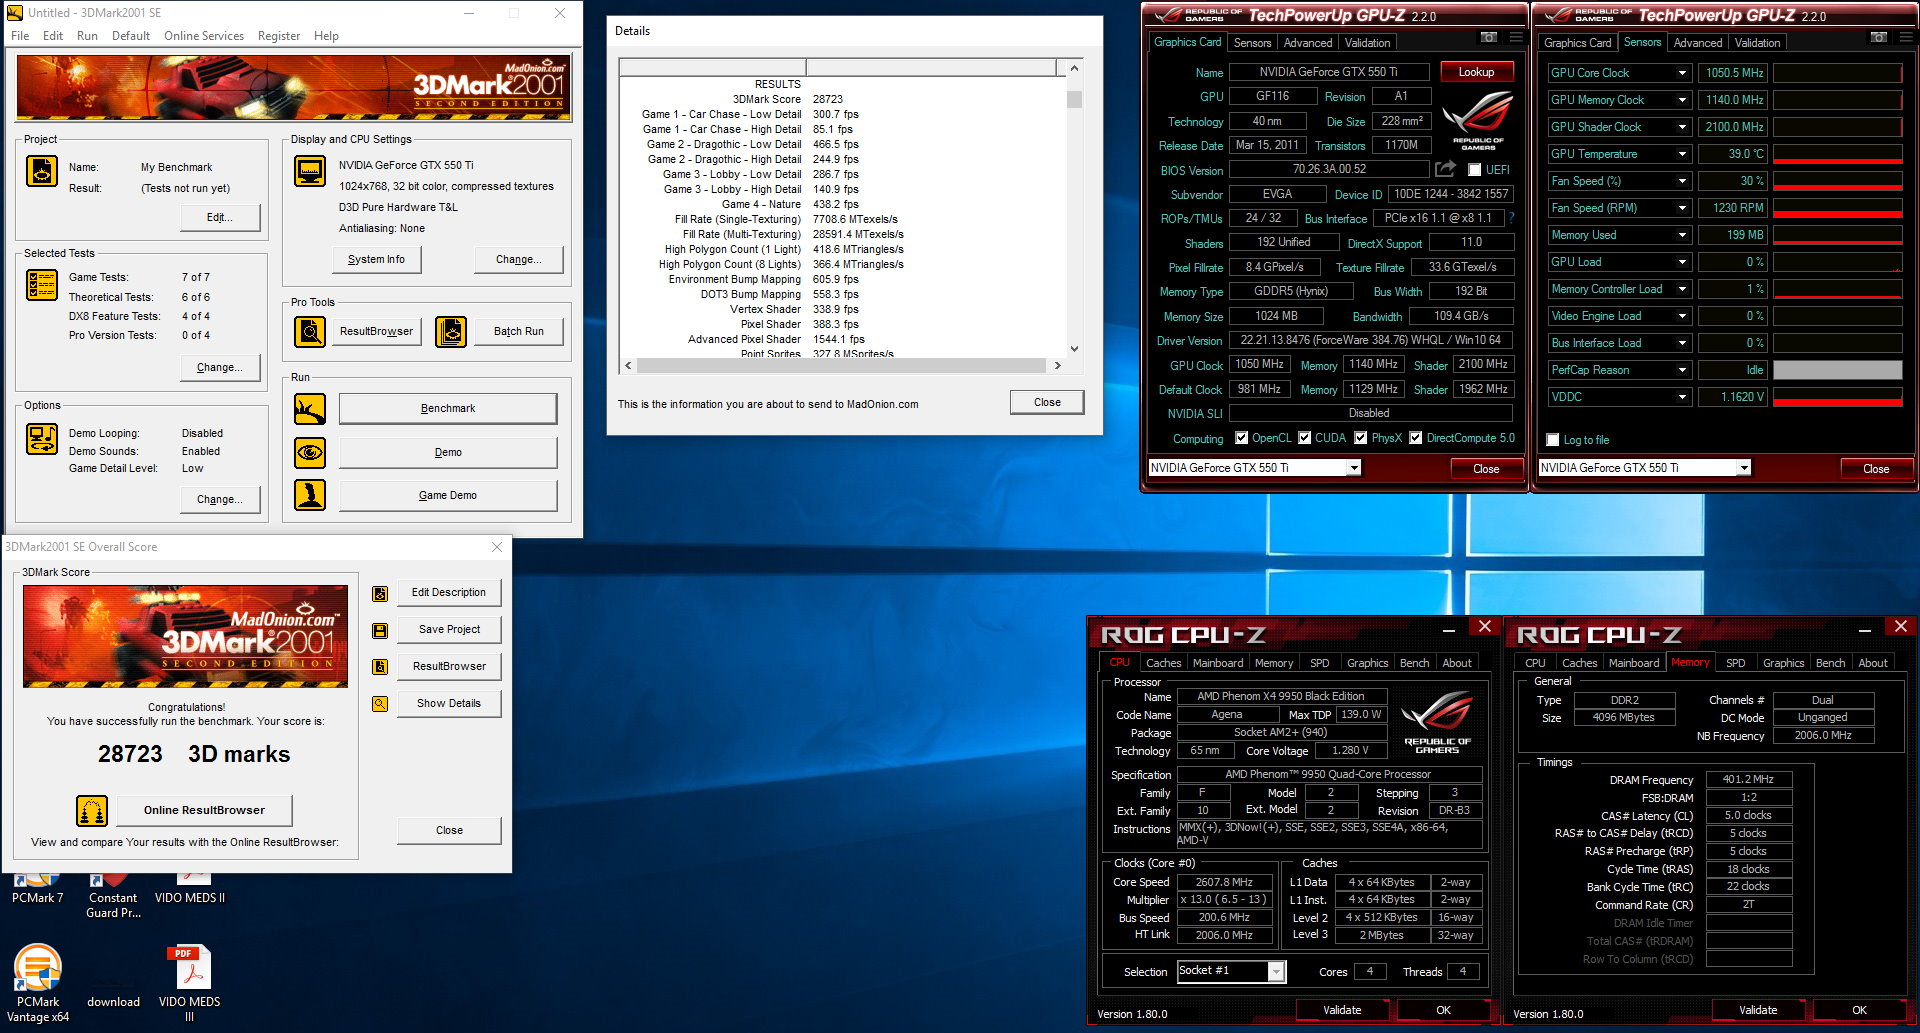Open the Bus Interface Load sensor dropdown
This screenshot has height=1033, width=1920.
pos(1683,343)
